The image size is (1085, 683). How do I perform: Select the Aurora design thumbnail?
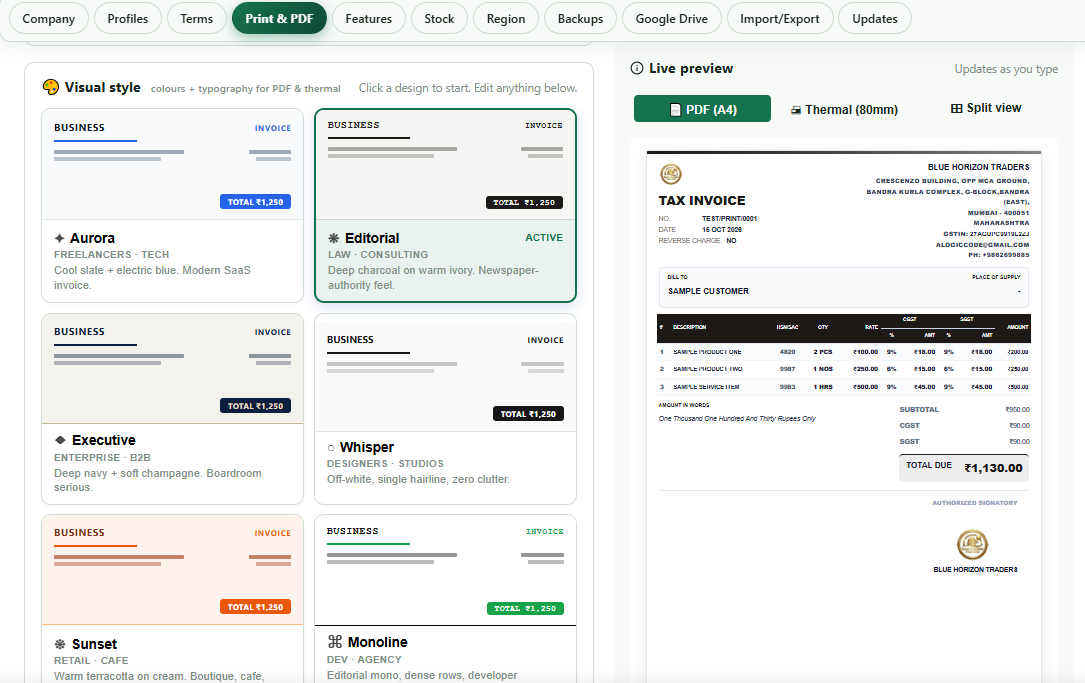coord(172,164)
